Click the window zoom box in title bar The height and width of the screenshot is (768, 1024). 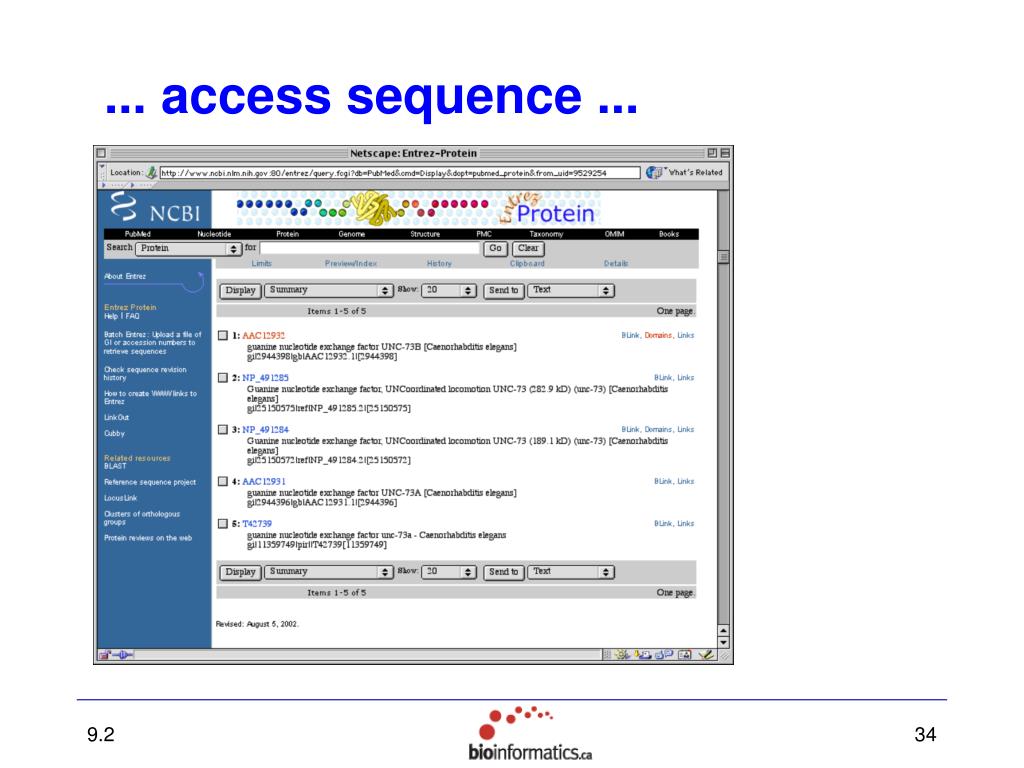click(712, 153)
